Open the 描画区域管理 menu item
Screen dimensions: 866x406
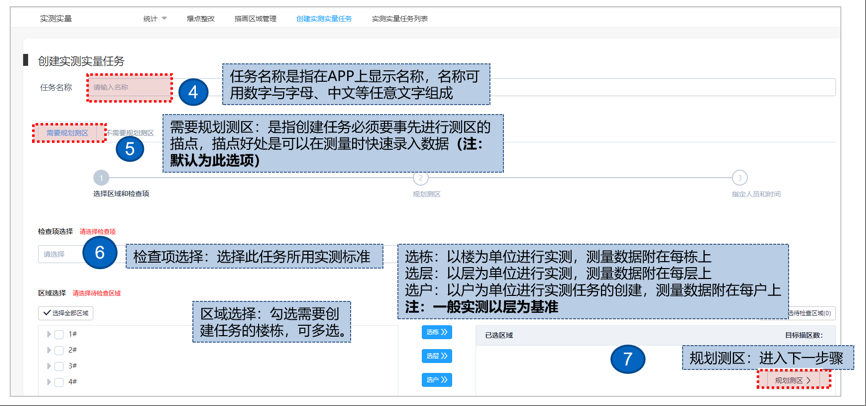255,19
